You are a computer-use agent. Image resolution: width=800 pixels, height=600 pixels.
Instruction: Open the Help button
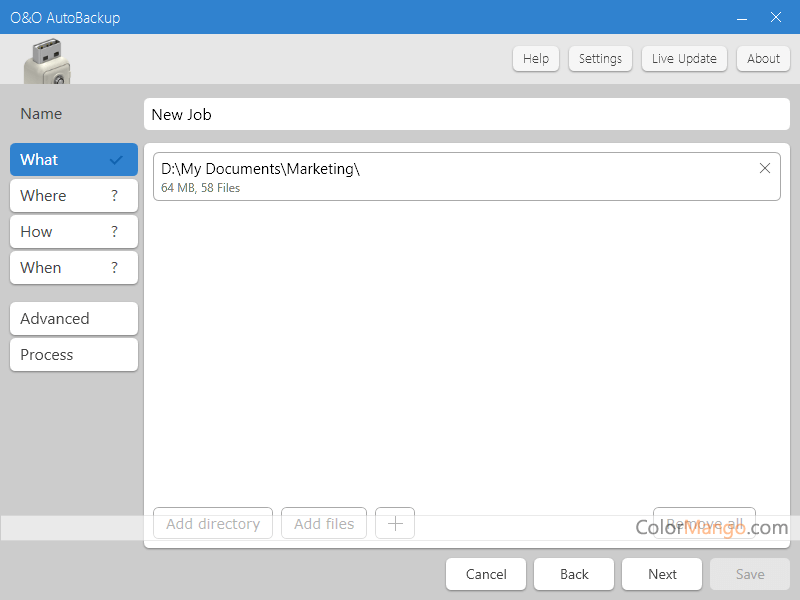[536, 59]
